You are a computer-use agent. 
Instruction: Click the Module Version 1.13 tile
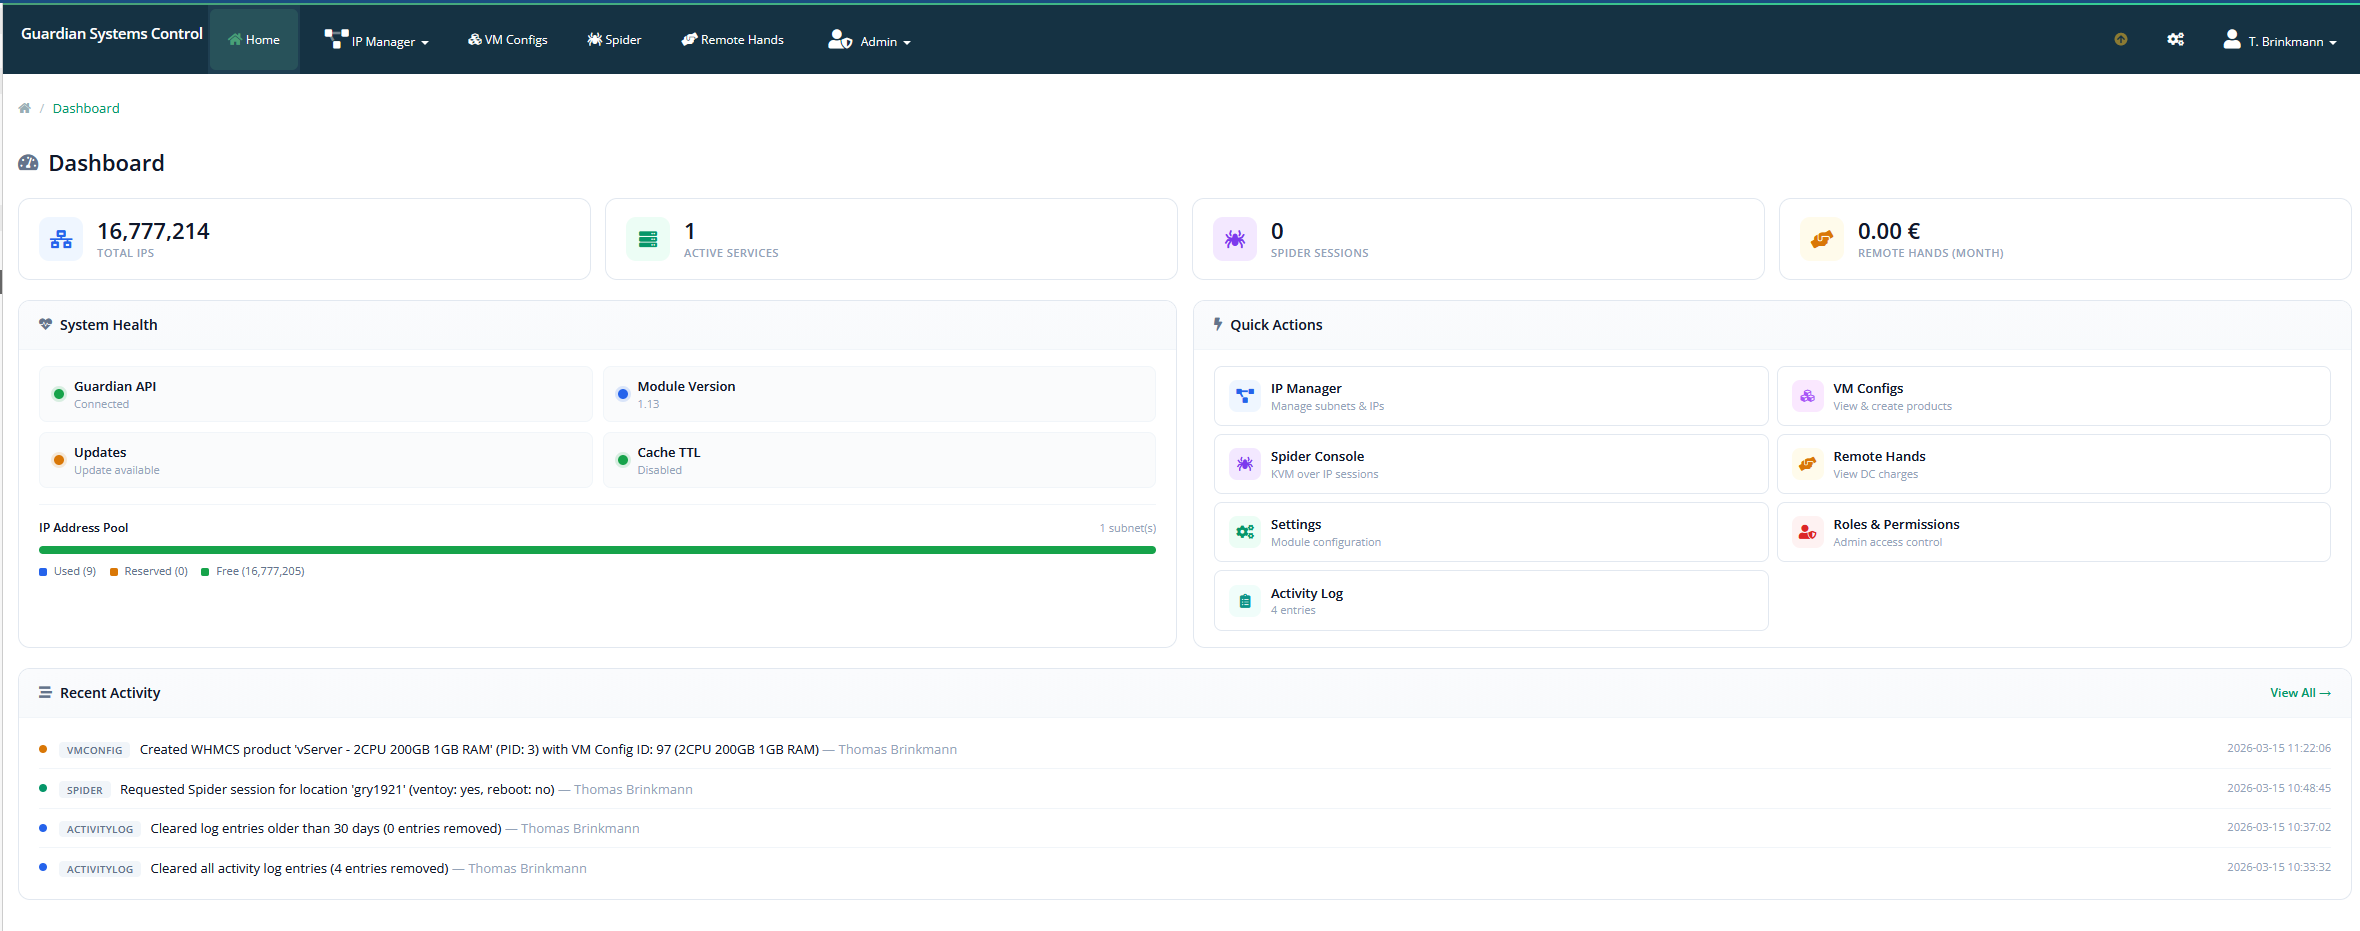pyautogui.click(x=879, y=394)
